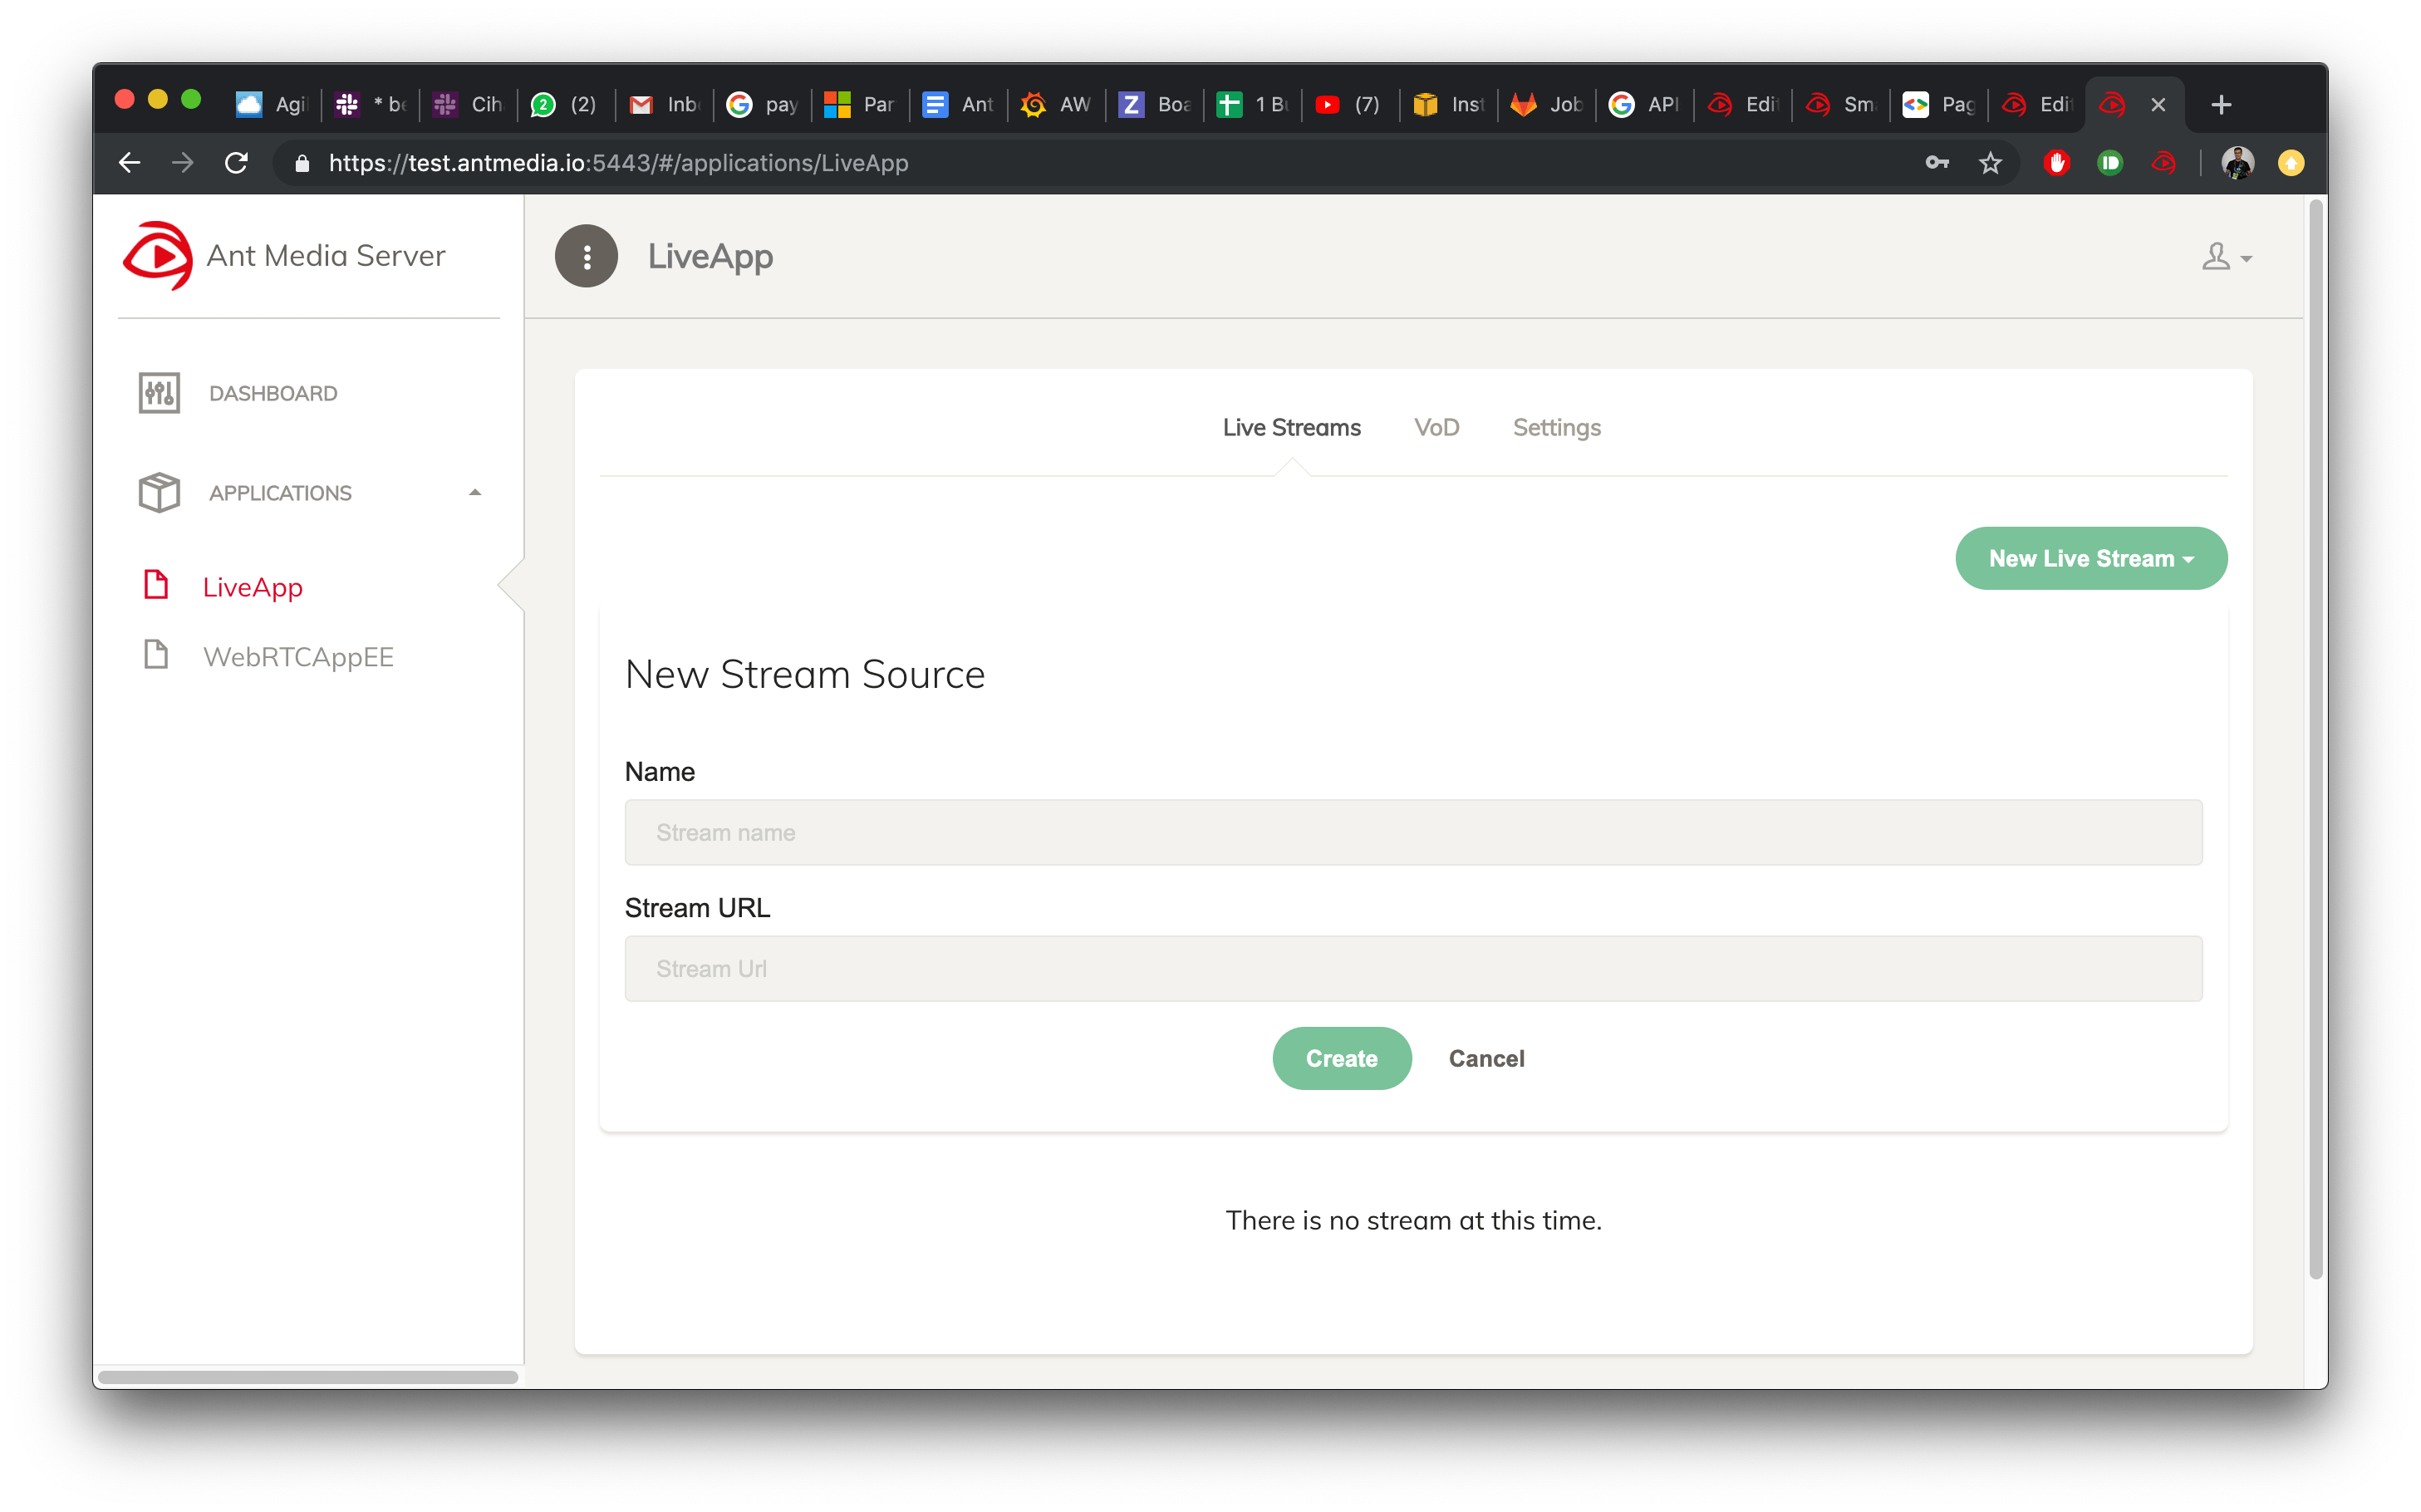Viewport: 2421px width, 1512px height.
Task: Click the Create button
Action: click(1341, 1058)
